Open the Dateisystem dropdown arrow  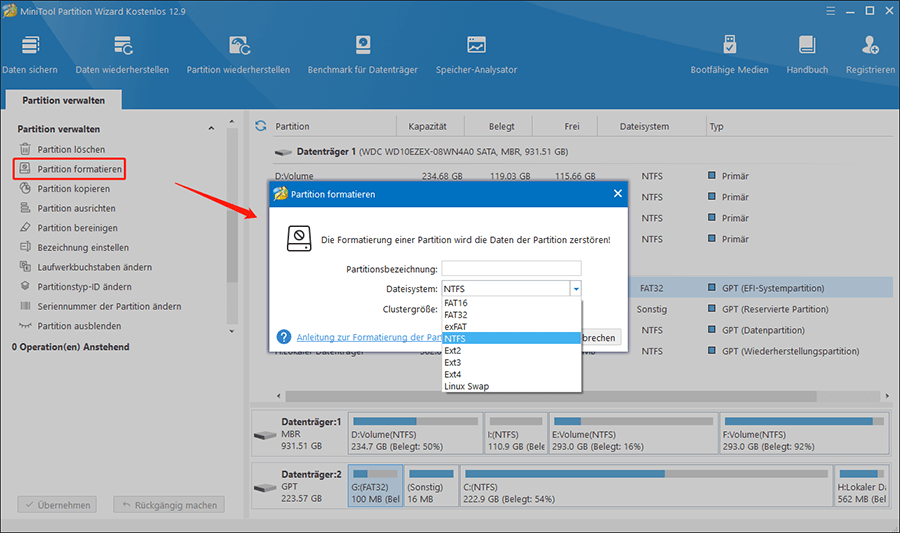click(576, 289)
